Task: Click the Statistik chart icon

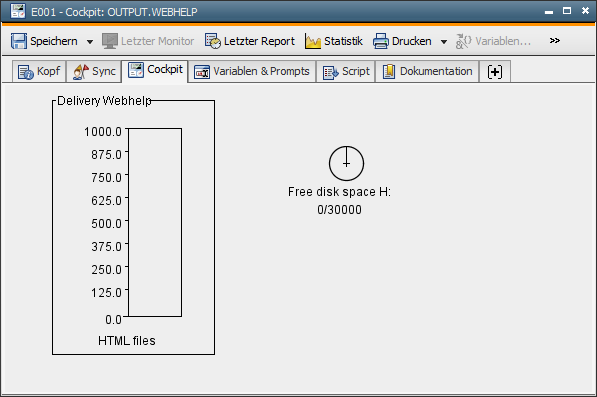Action: pos(313,41)
